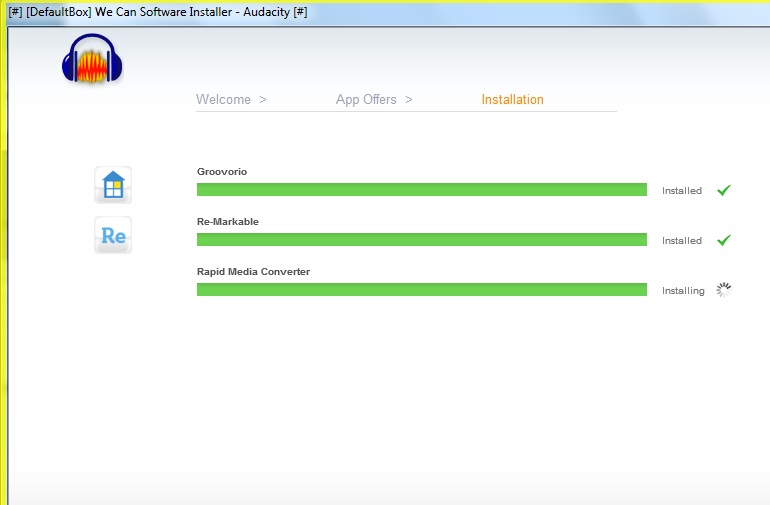The height and width of the screenshot is (505, 770).
Task: Click the Re-Markable progress bar
Action: click(x=421, y=240)
